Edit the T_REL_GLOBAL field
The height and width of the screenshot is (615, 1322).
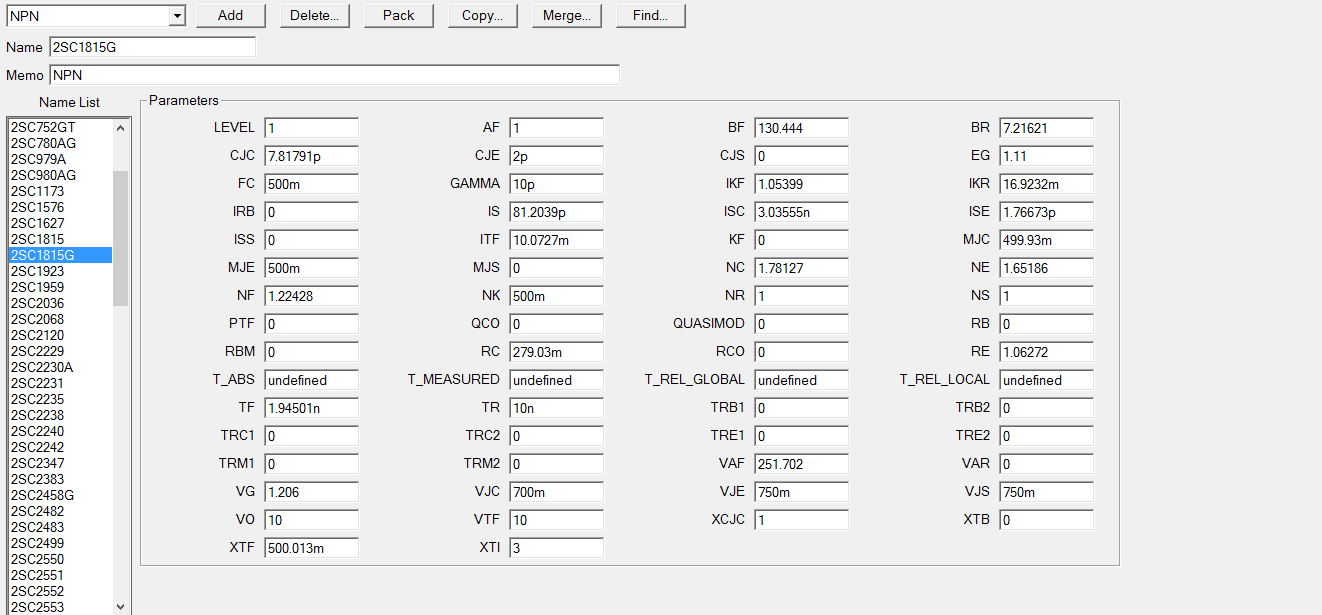(801, 380)
